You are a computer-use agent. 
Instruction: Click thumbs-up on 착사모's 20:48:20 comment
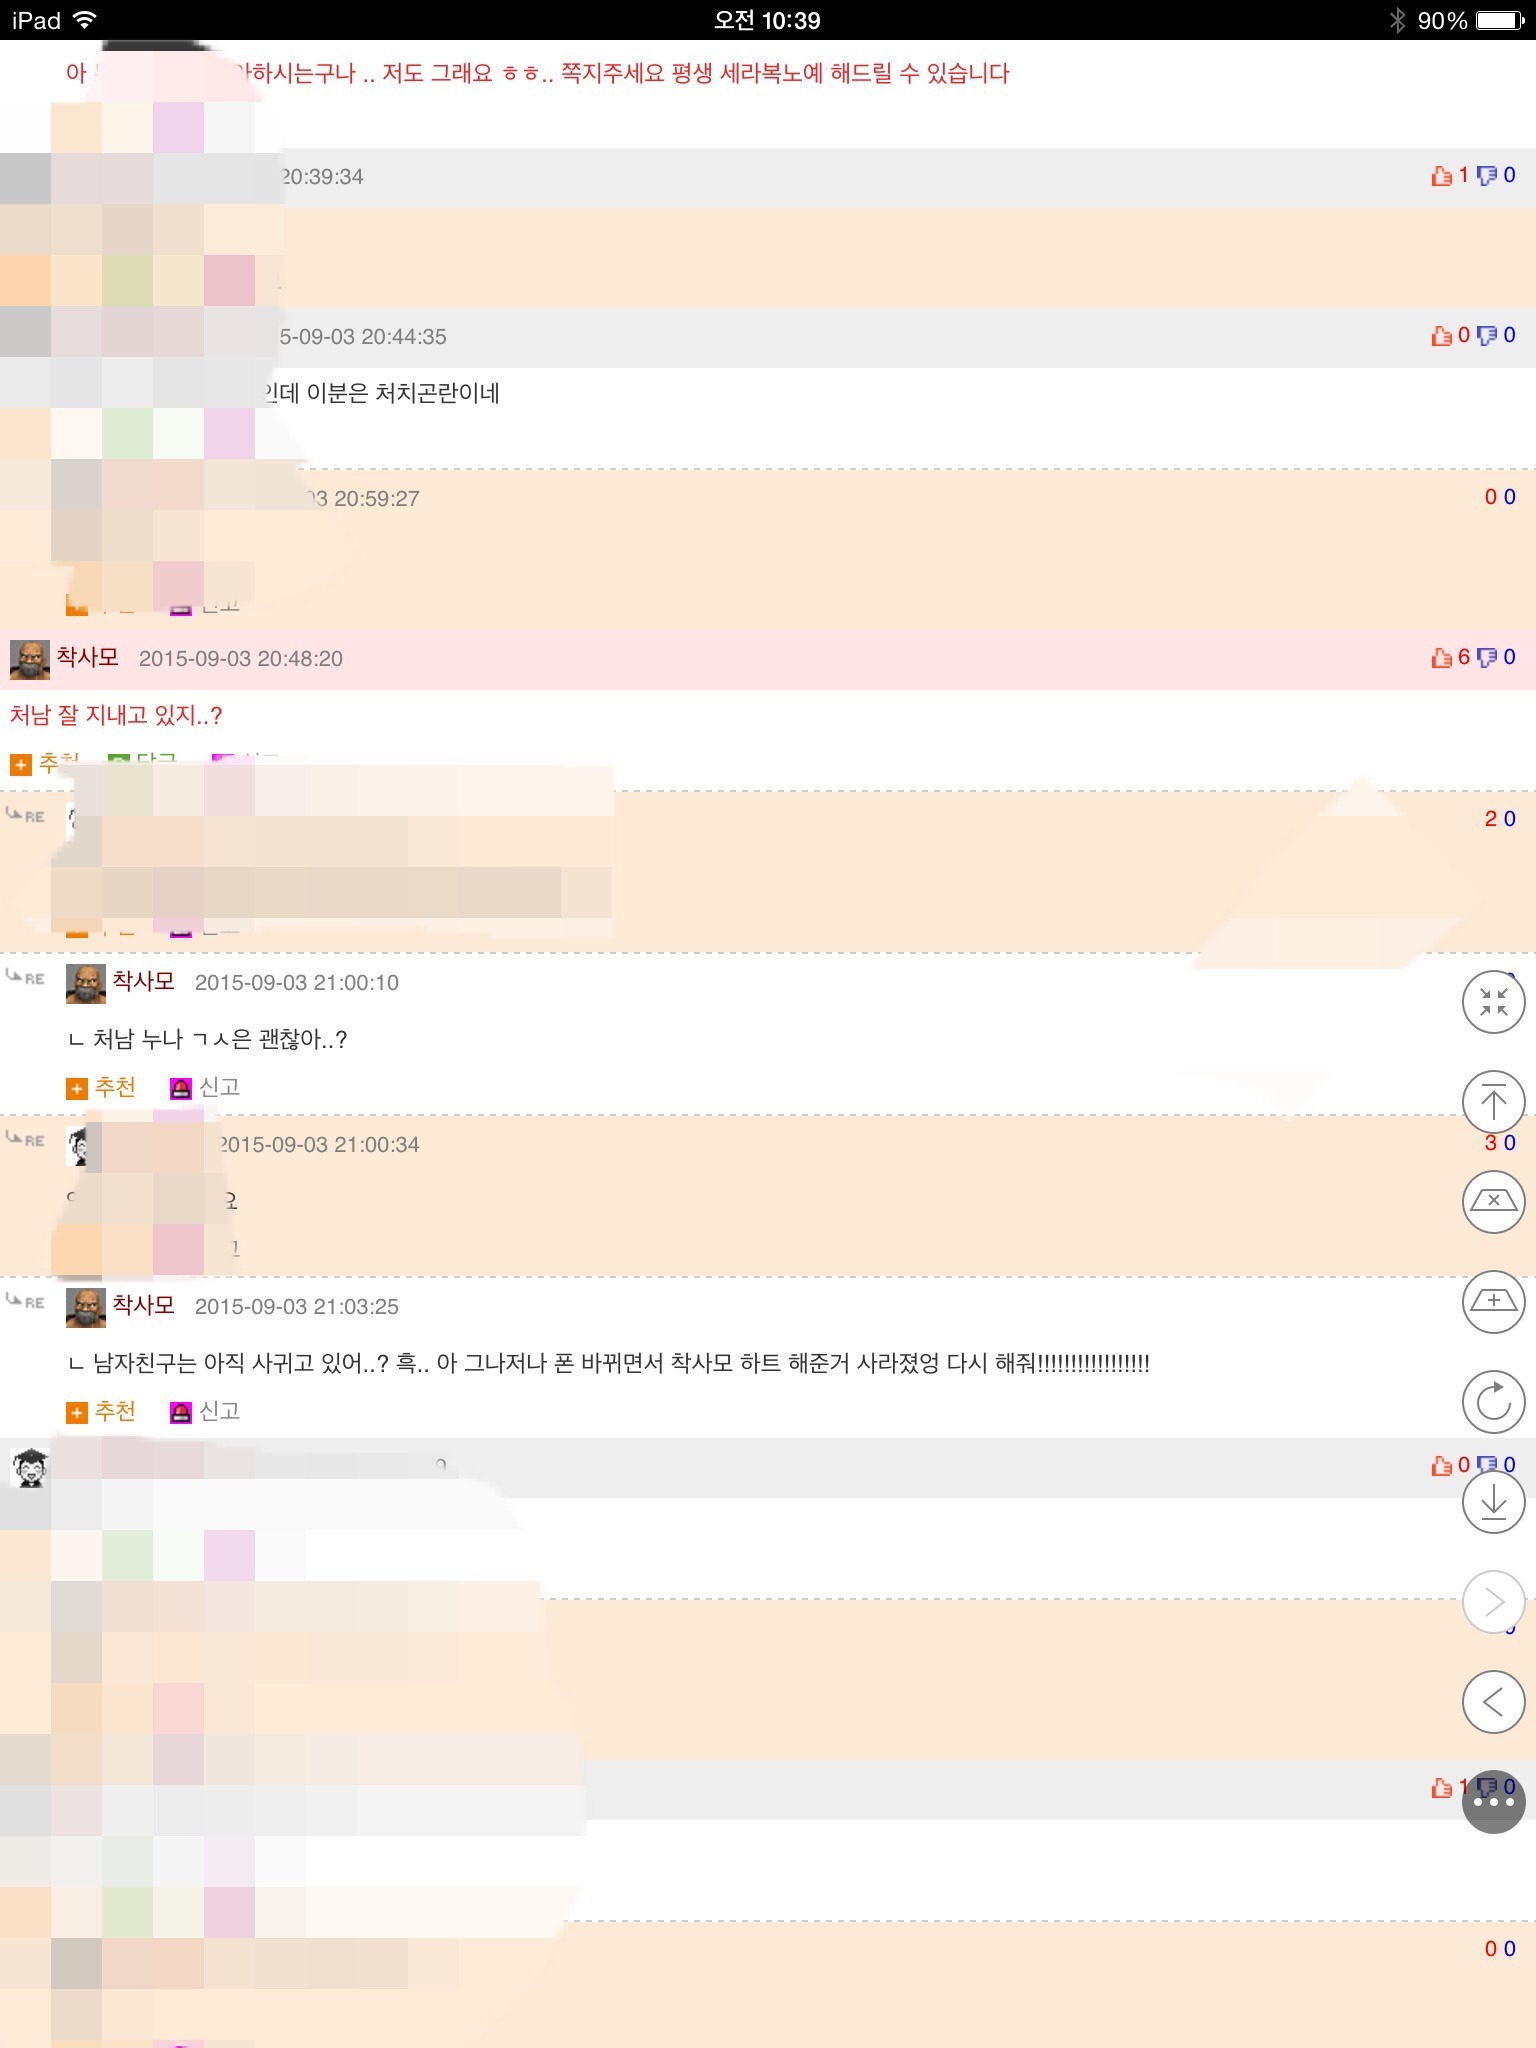pos(1442,657)
